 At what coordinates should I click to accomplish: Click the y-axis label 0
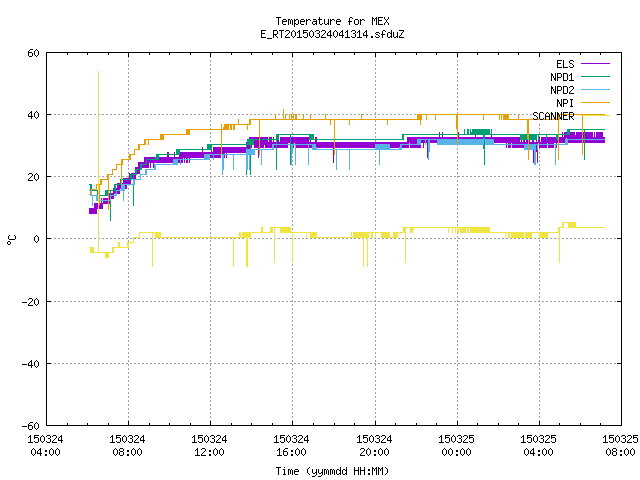37,239
